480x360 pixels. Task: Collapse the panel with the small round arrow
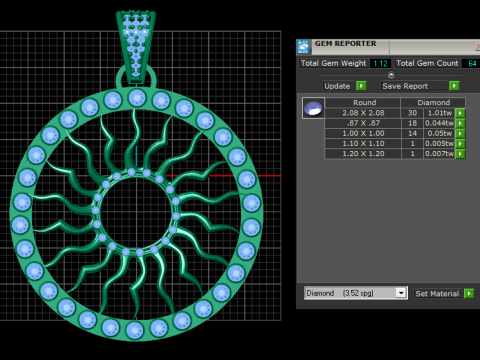[x=391, y=74]
